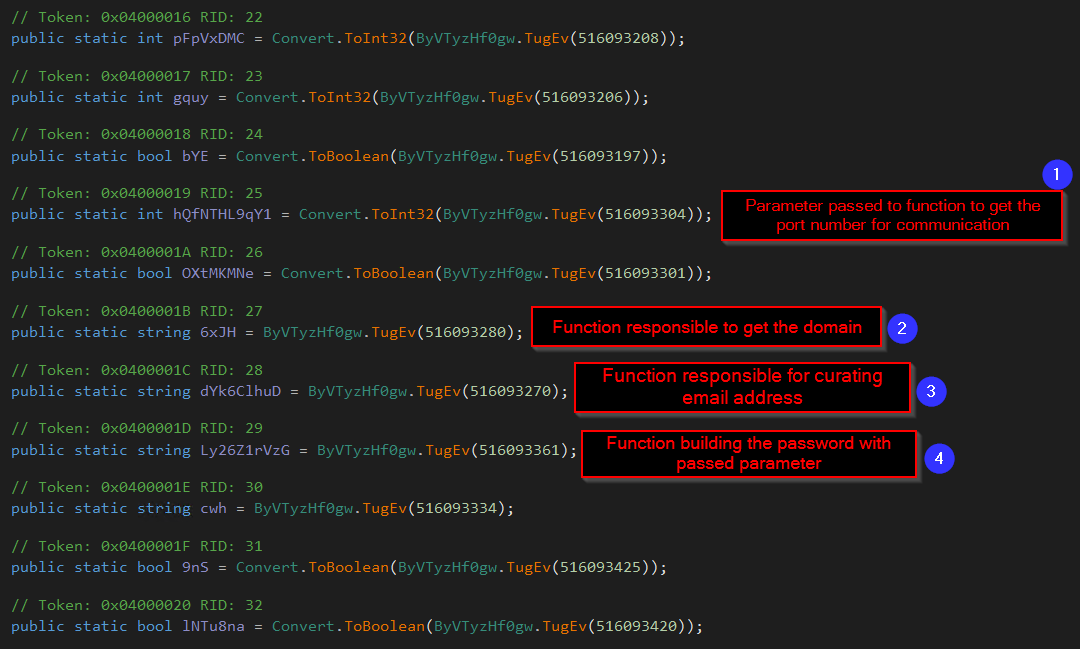The width and height of the screenshot is (1080, 649).
Task: Click the blue circle badge numbered 4
Action: [x=938, y=458]
